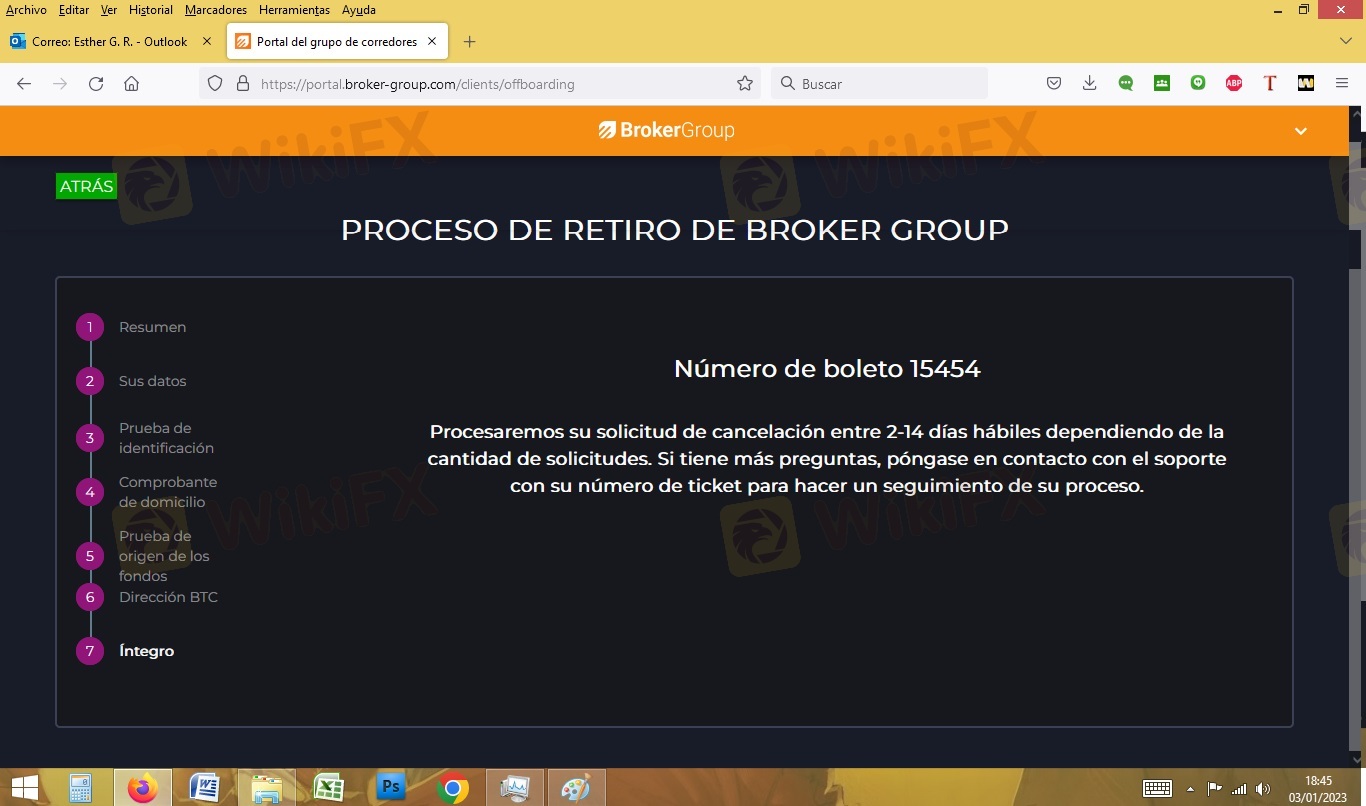Viewport: 1366px width, 806px height.
Task: Launch Photoshop from the taskbar
Action: tap(390, 788)
